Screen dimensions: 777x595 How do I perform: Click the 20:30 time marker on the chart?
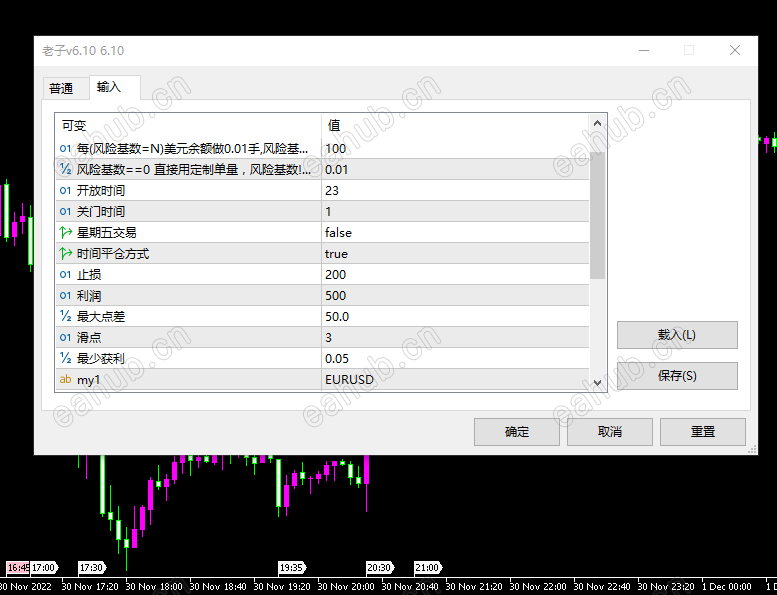380,567
